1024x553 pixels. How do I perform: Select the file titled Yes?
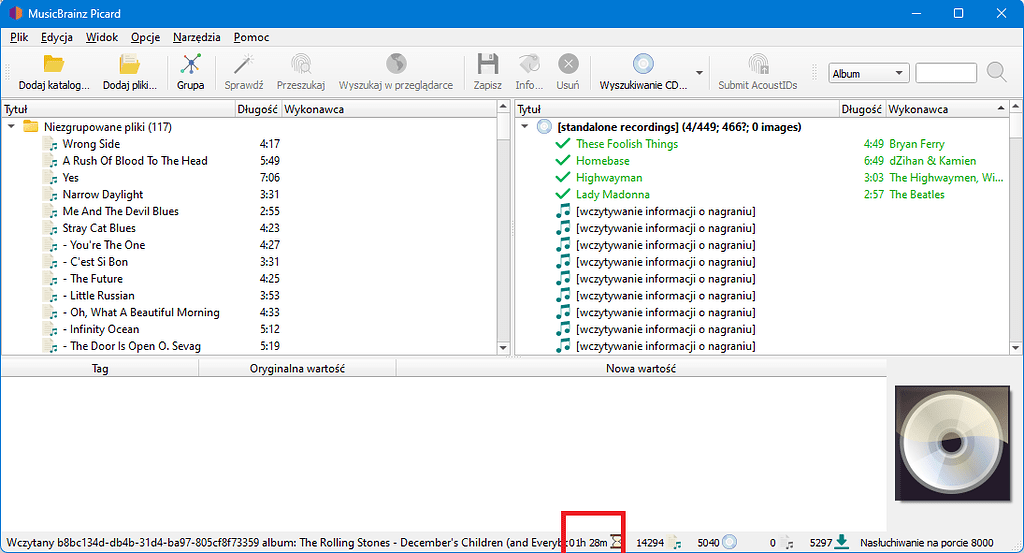point(71,178)
